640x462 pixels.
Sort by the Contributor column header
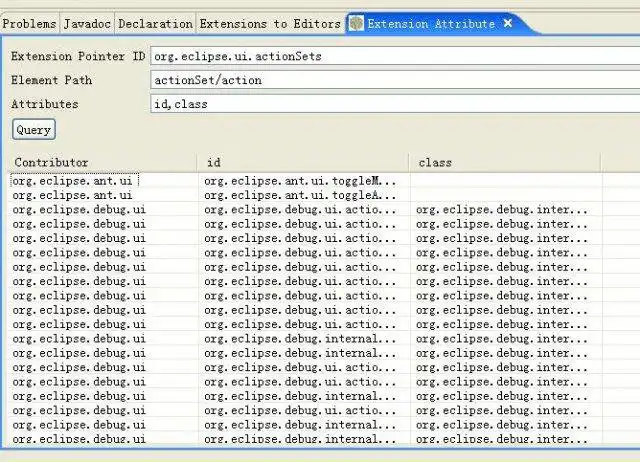pyautogui.click(x=102, y=162)
